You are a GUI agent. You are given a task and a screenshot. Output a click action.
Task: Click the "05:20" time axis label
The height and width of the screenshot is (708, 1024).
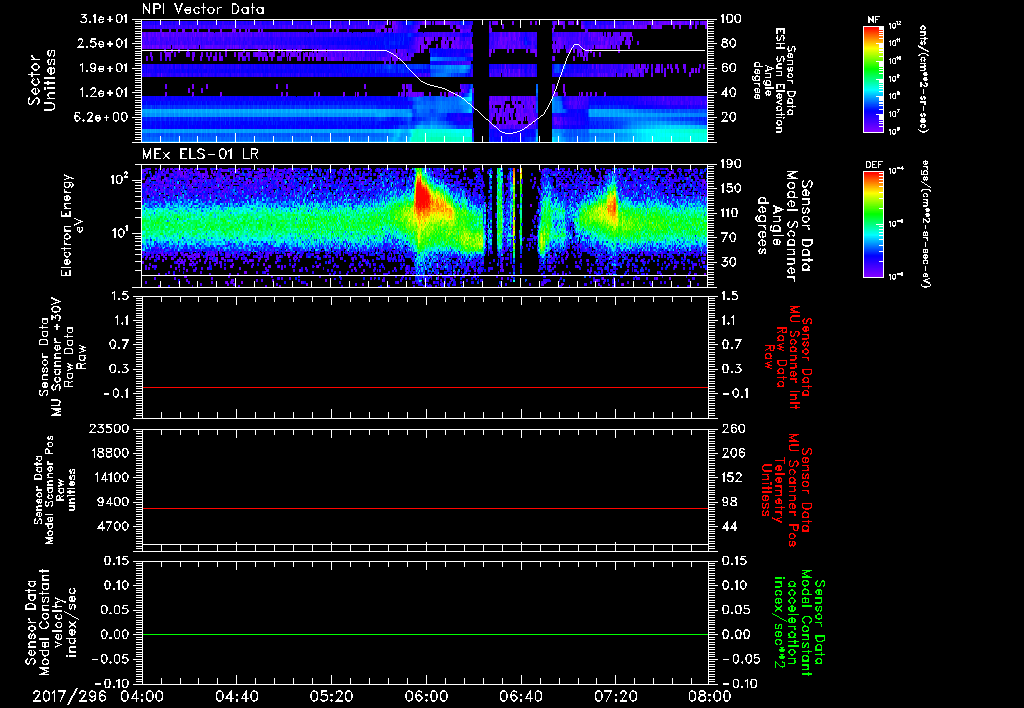point(331,696)
